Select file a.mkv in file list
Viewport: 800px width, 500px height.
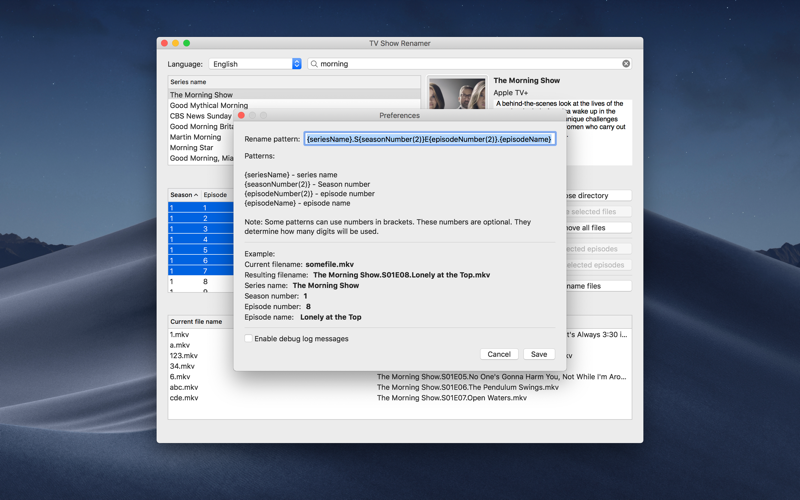pos(180,345)
